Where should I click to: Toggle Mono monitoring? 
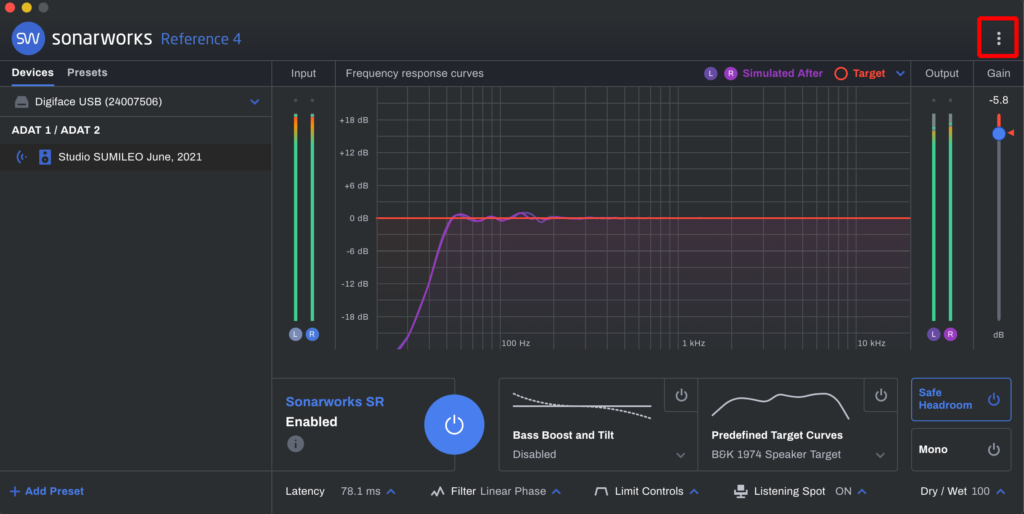tap(961, 449)
